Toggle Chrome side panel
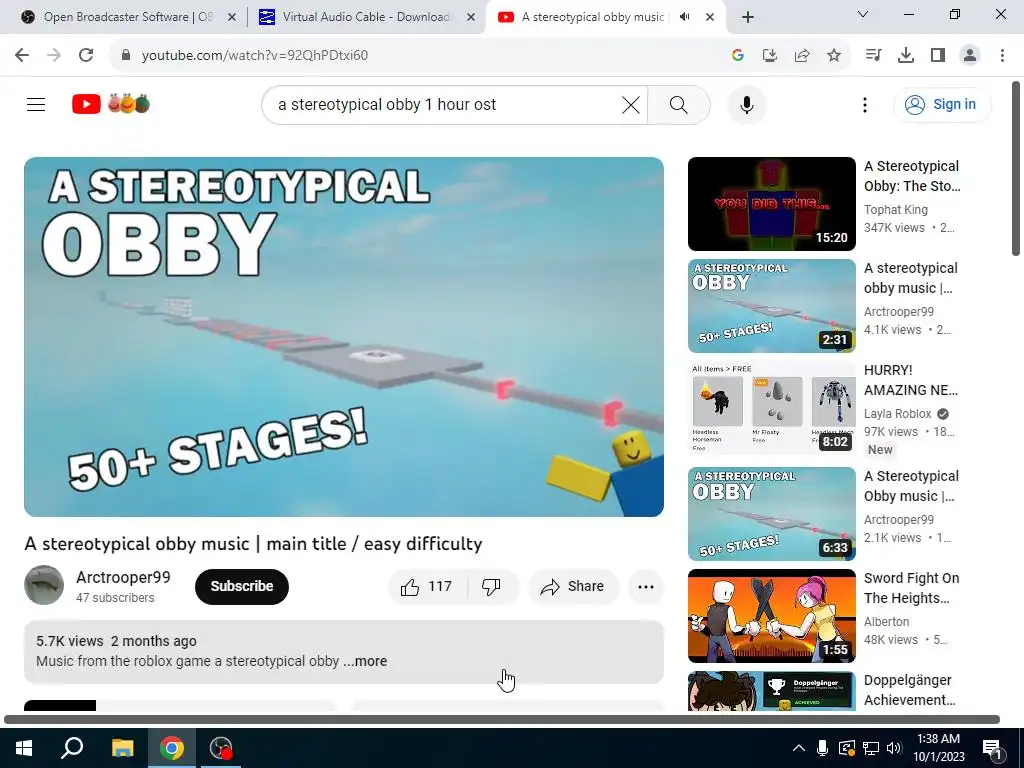This screenshot has height=768, width=1024. click(938, 56)
